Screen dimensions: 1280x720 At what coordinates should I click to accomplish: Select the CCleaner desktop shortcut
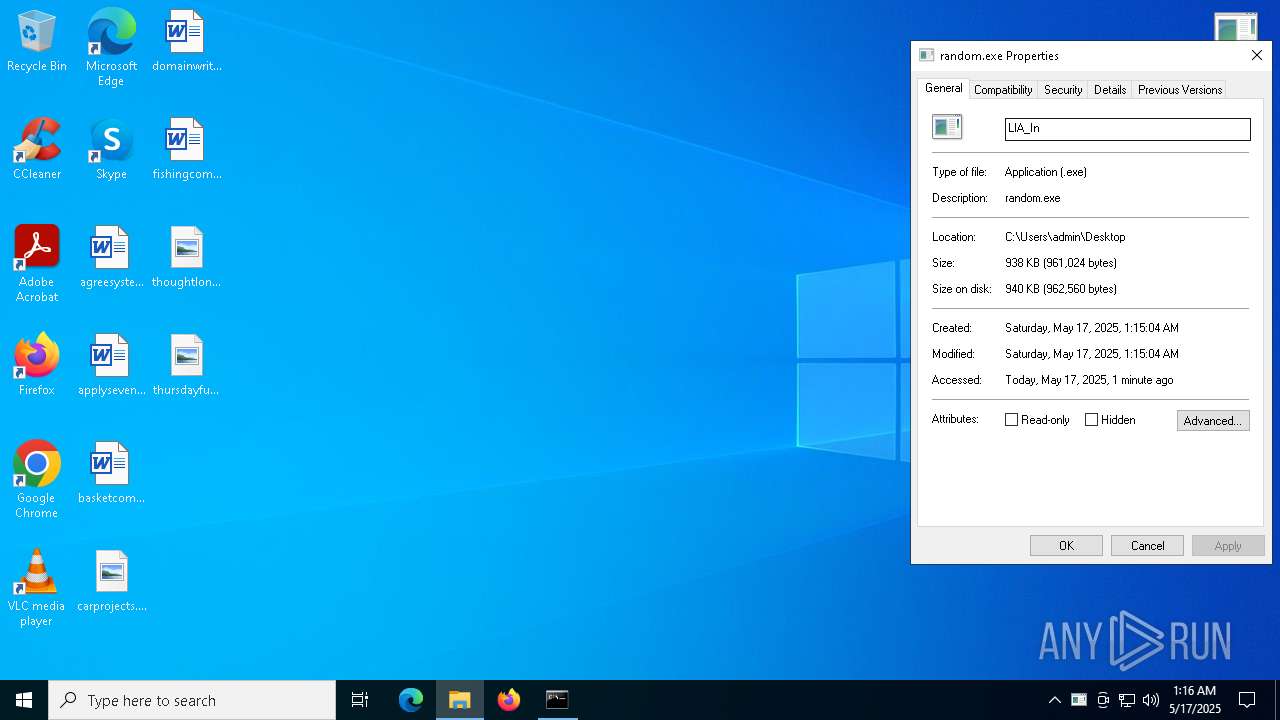click(x=37, y=150)
